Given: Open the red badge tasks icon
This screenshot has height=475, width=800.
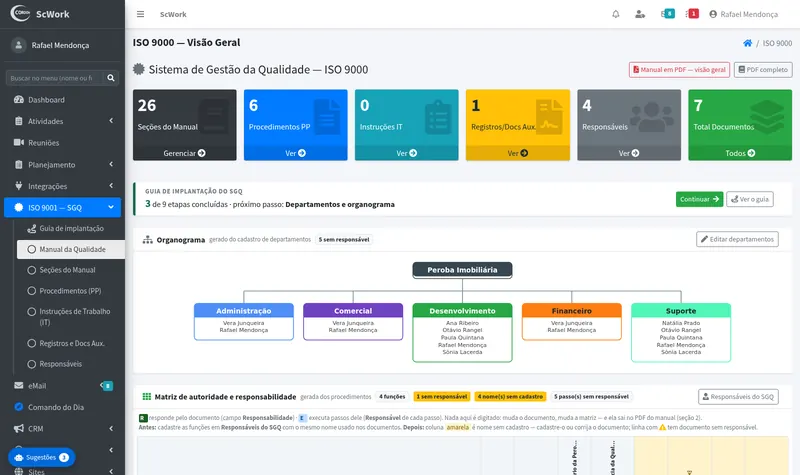Looking at the screenshot, I should coord(692,14).
